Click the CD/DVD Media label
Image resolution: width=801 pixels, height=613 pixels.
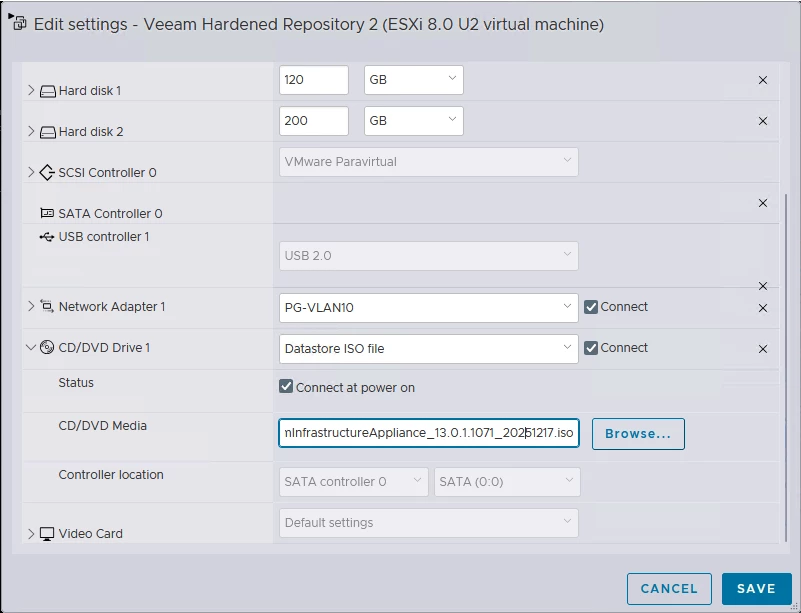[x=103, y=426]
